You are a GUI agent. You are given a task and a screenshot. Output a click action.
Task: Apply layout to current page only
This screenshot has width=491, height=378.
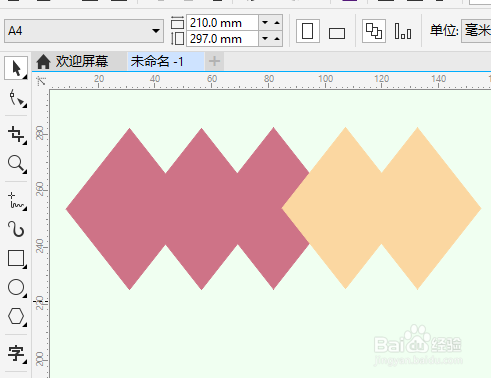click(x=403, y=31)
